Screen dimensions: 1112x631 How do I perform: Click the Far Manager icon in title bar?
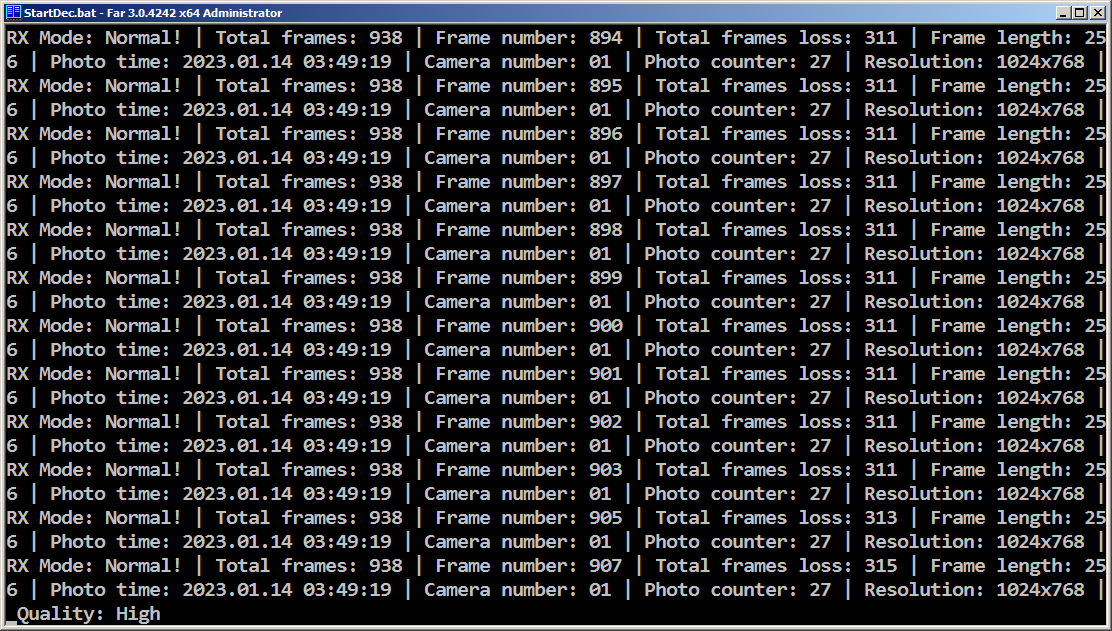pos(13,12)
